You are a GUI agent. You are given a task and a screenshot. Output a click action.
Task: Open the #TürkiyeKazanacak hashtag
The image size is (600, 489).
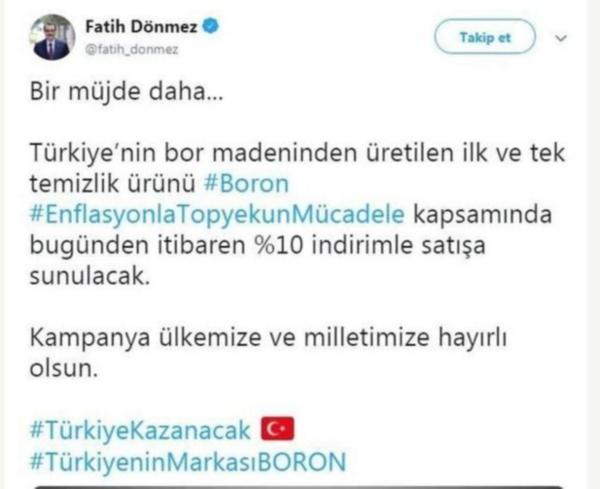(140, 430)
